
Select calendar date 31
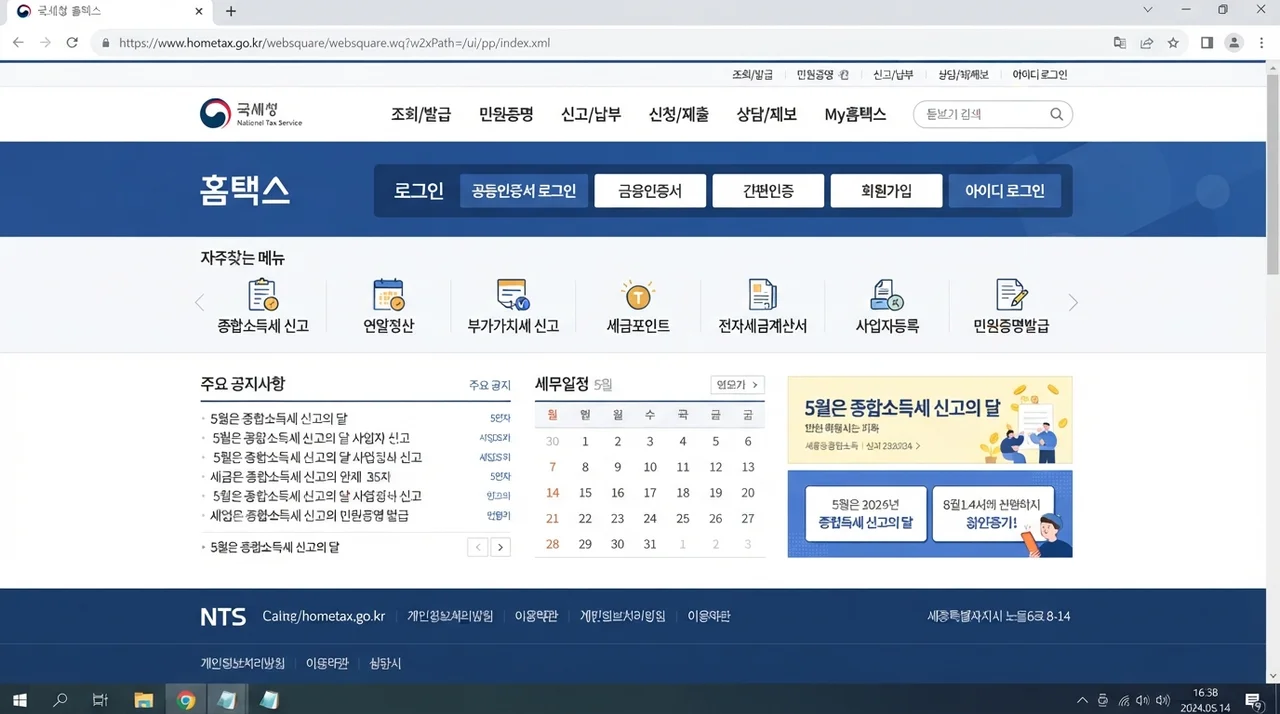tap(650, 544)
